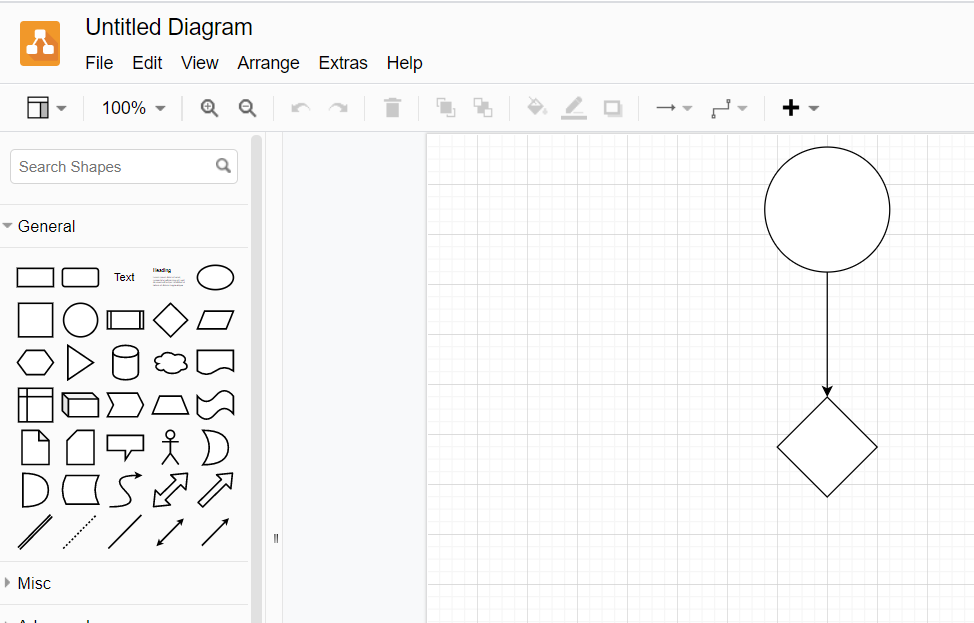This screenshot has width=974, height=623.
Task: Select the cylinder shape from the palette
Action: point(125,363)
